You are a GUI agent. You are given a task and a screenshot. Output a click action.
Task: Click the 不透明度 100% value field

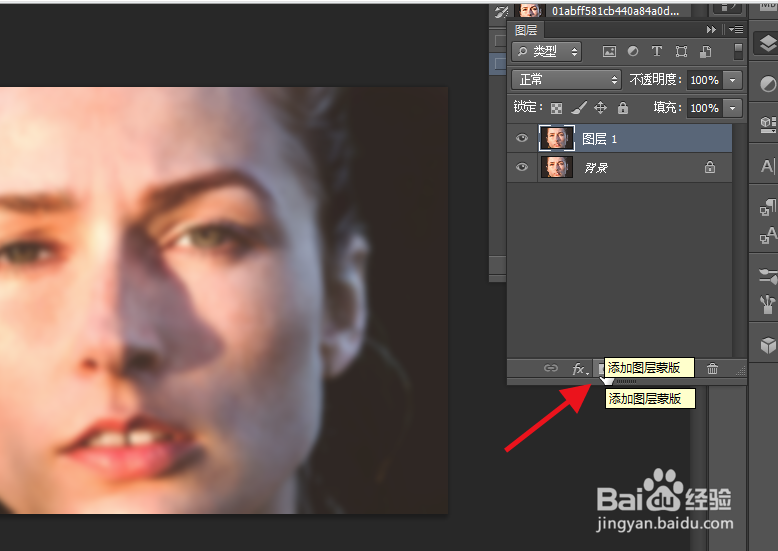click(705, 80)
